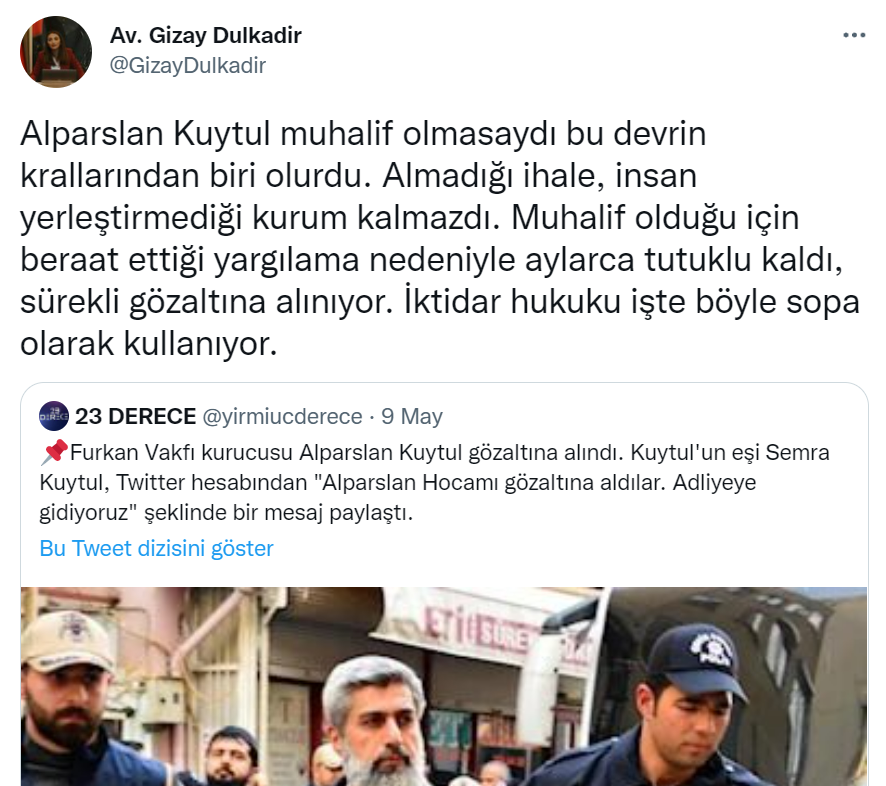Open the Av. Gizay Dulkadir display name
The height and width of the screenshot is (786, 886).
click(206, 35)
